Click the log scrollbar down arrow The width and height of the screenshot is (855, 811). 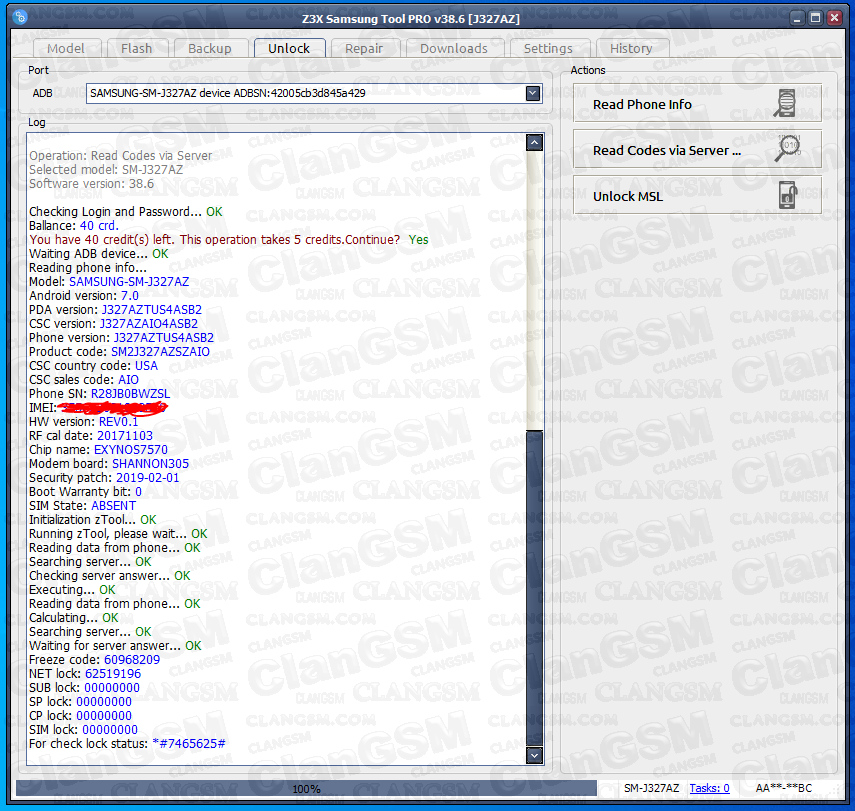pyautogui.click(x=534, y=755)
